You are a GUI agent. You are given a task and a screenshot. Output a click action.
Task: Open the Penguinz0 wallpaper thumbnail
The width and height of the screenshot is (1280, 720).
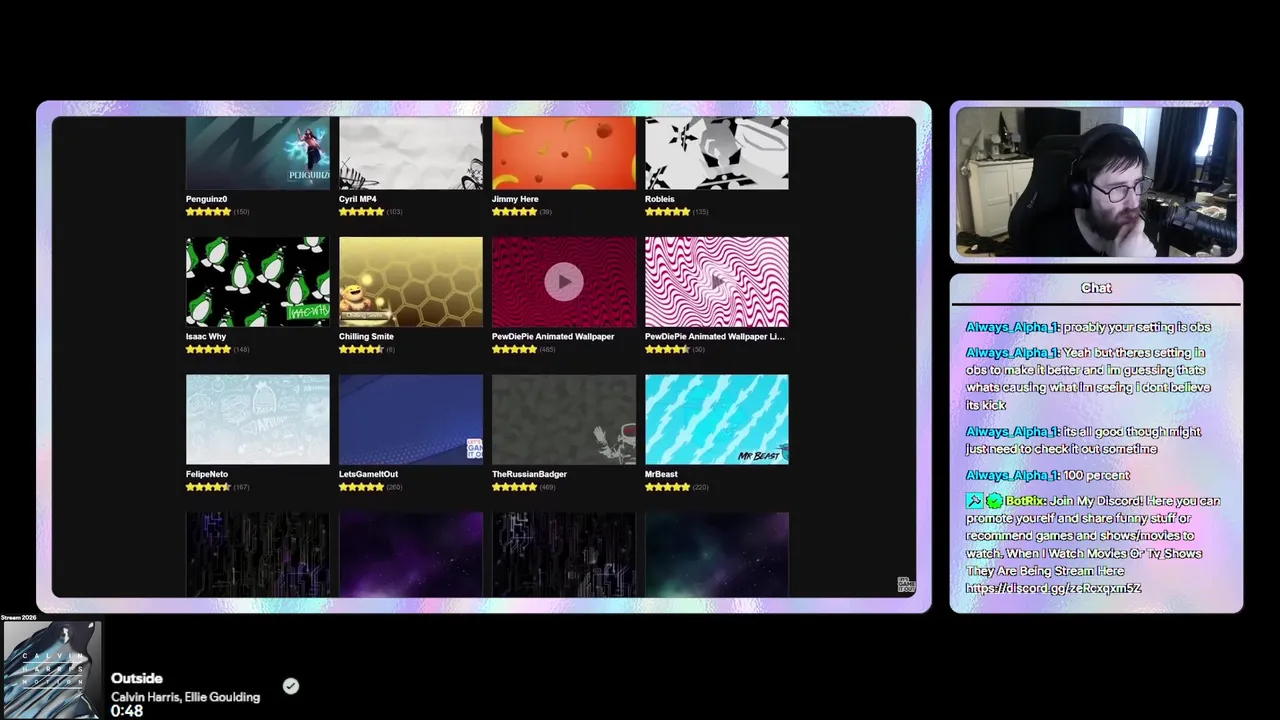coord(257,153)
